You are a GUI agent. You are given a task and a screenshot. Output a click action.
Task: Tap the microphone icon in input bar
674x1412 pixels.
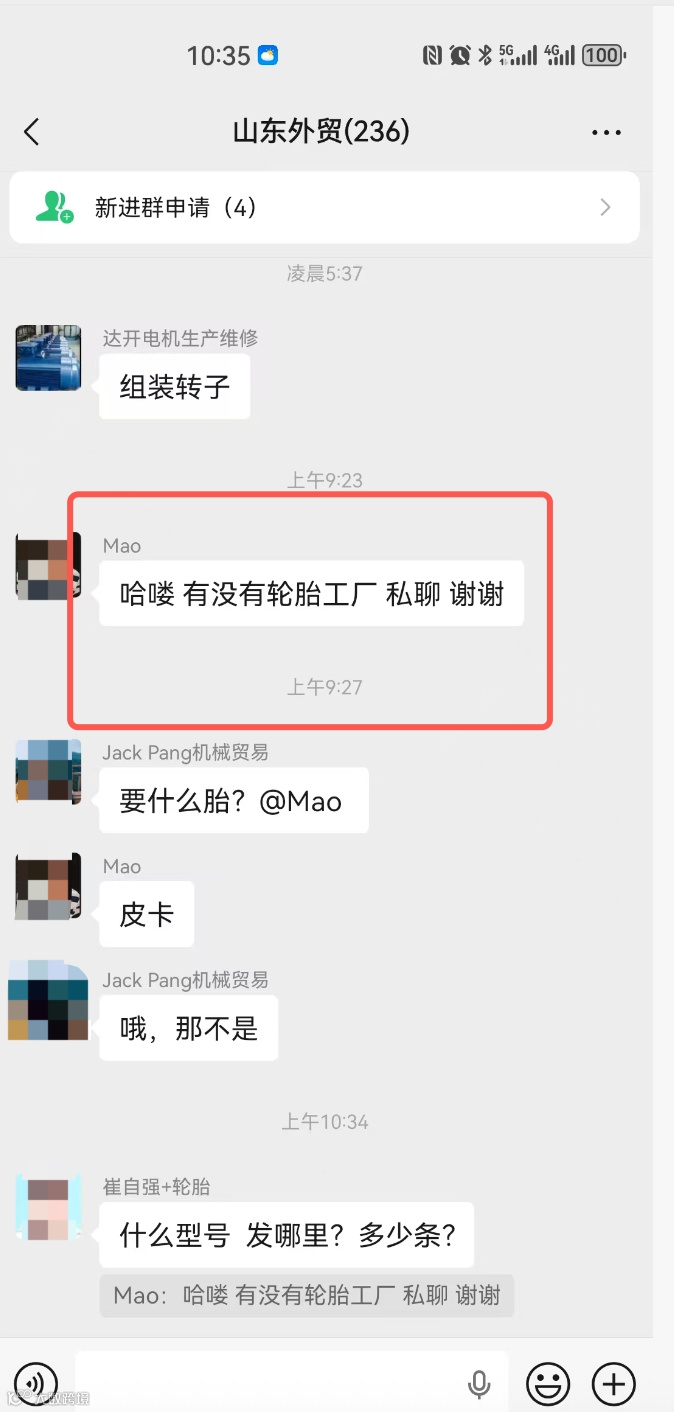[479, 1384]
